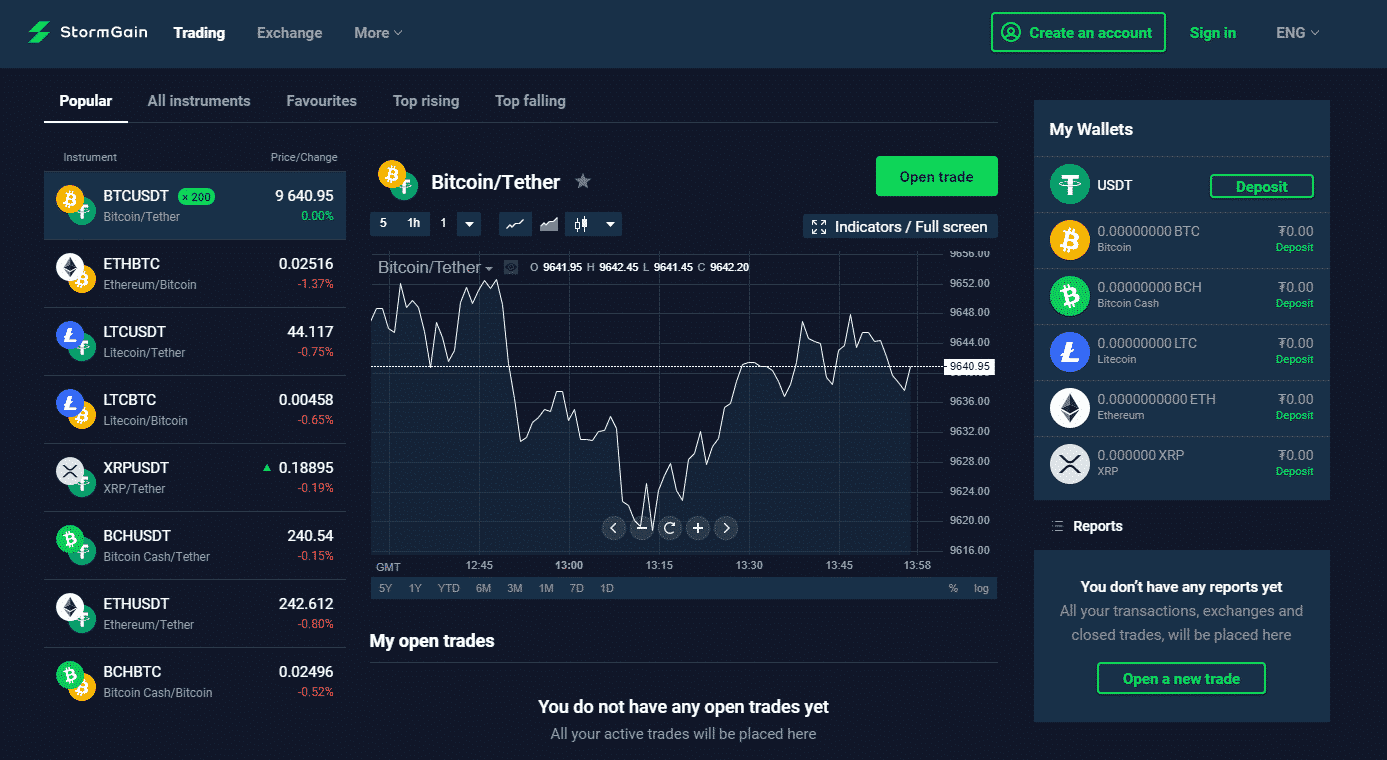Screen dimensions: 1387x760
Task: Click the XRPUSDT pair icon in list
Action: click(75, 476)
